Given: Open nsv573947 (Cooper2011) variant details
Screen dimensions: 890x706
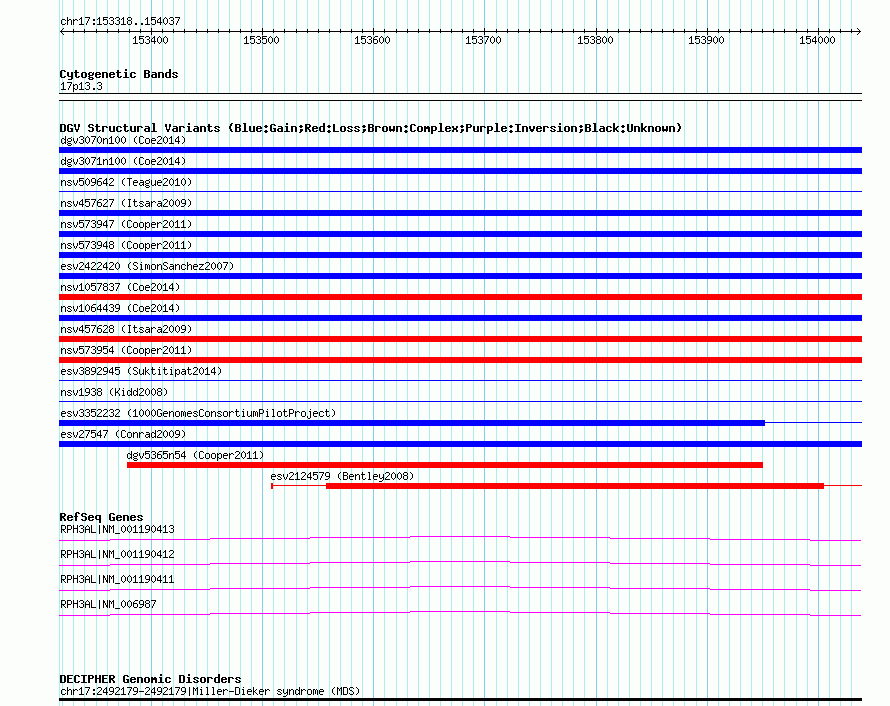Looking at the screenshot, I should tap(126, 224).
